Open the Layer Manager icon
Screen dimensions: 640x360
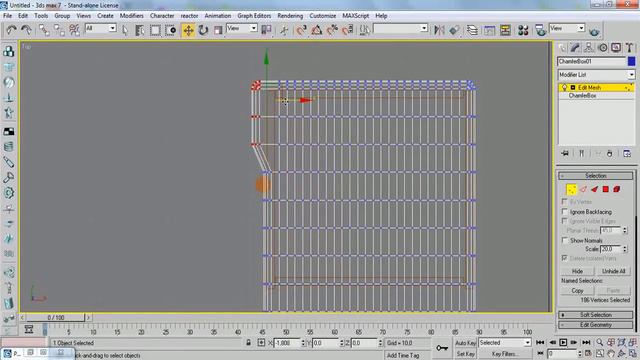click(x=472, y=30)
